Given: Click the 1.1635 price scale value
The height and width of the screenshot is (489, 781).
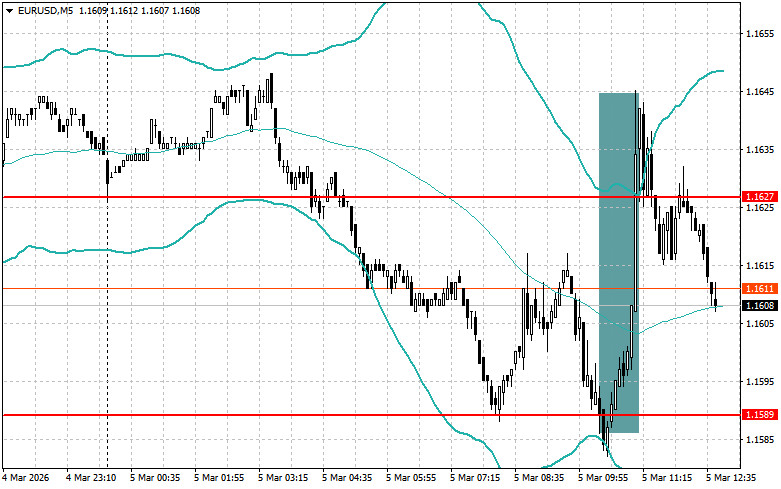Looking at the screenshot, I should coord(760,149).
